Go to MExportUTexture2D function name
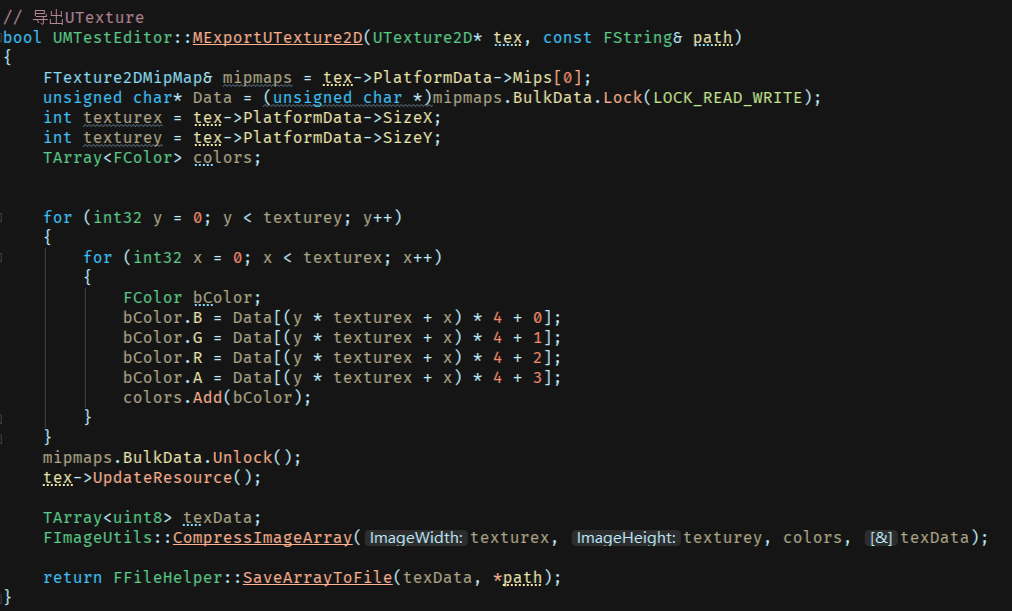 pos(277,38)
